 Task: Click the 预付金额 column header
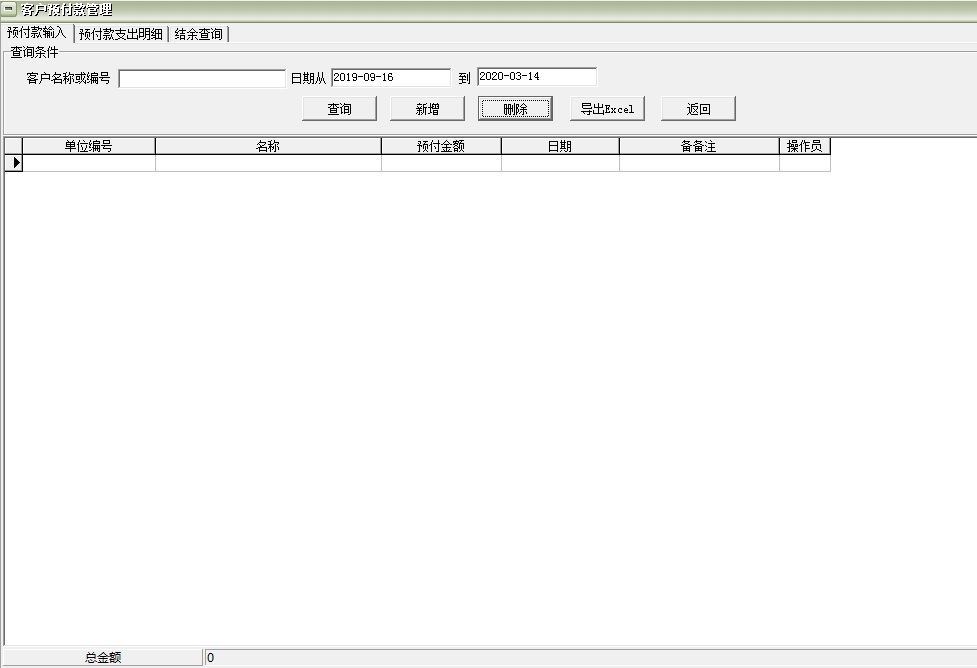(x=441, y=146)
